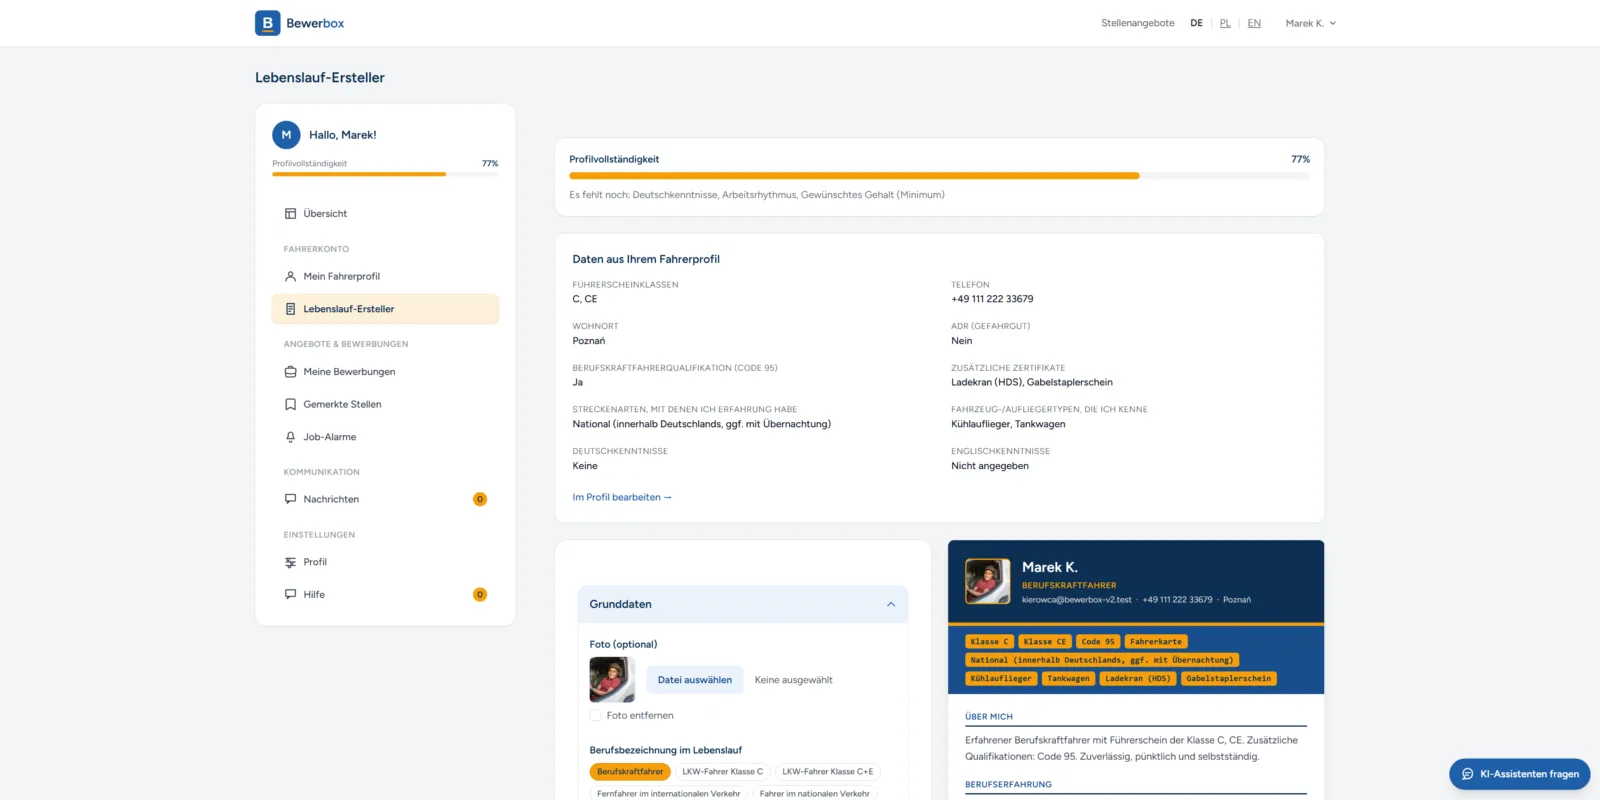Click the Datei auswählen button
The image size is (1600, 800).
pyautogui.click(x=695, y=680)
